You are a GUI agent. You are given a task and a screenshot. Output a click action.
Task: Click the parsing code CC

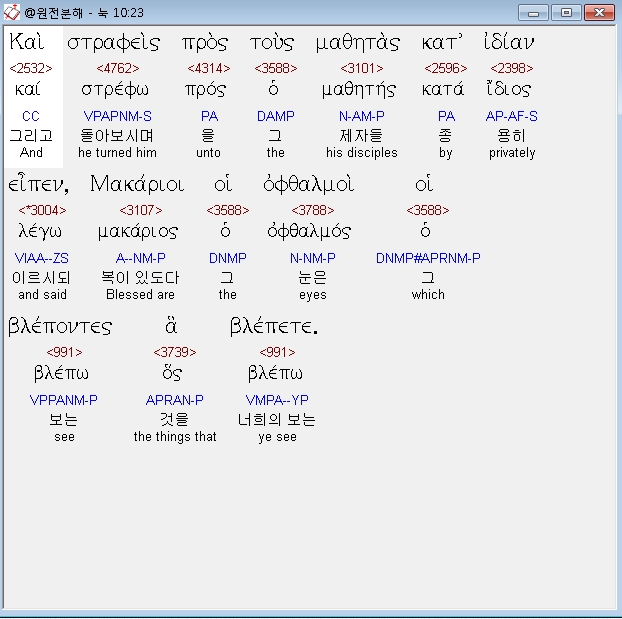coord(31,116)
